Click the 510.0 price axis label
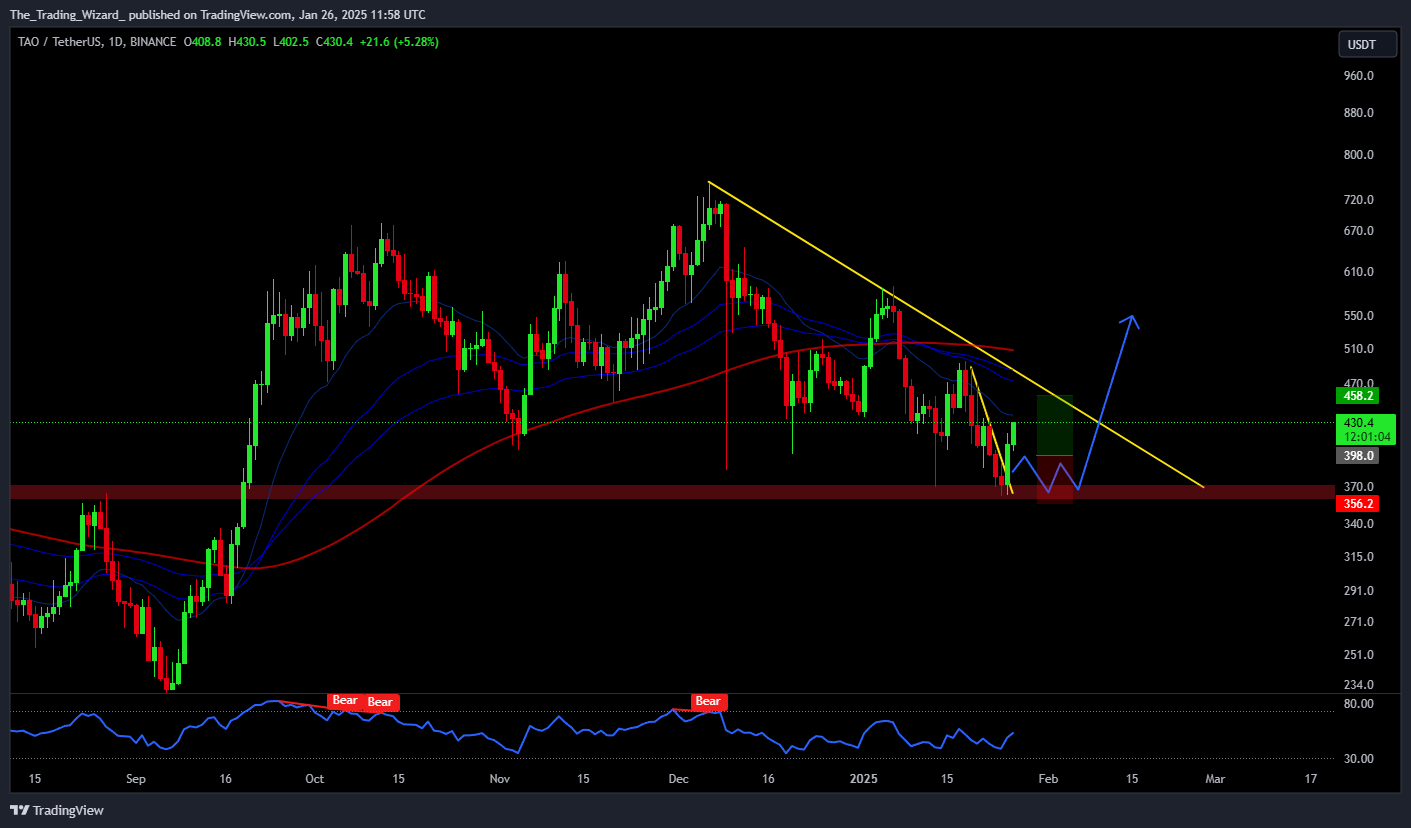The height and width of the screenshot is (828, 1411). coord(1359,349)
